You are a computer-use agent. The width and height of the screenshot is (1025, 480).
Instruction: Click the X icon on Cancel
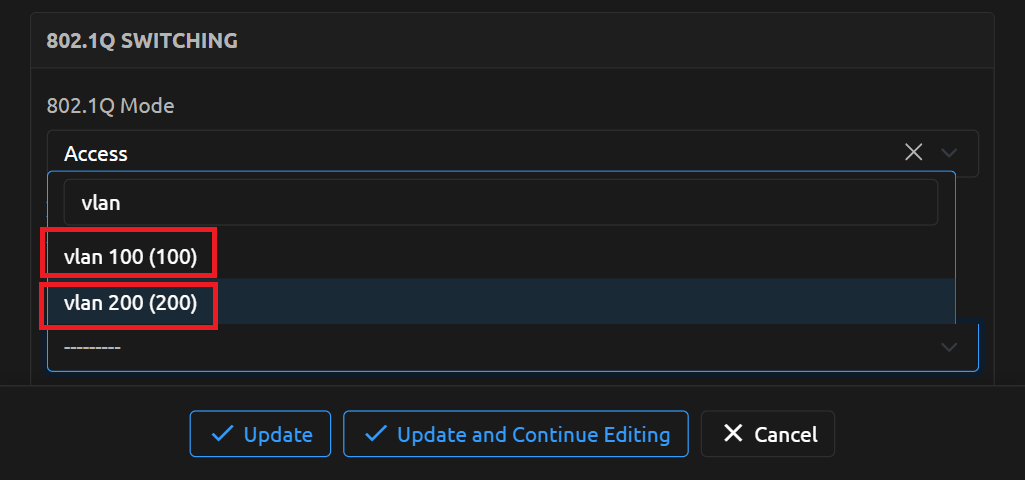pos(733,434)
